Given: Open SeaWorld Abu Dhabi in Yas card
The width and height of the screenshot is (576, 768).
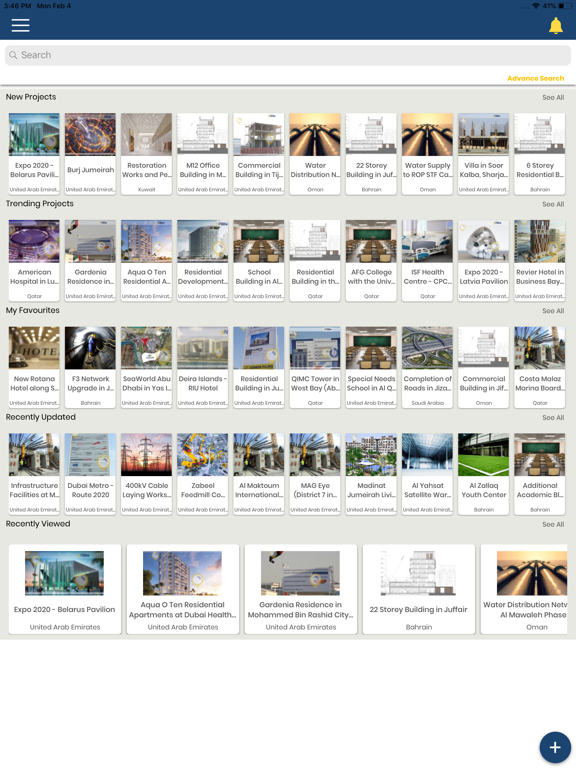Looking at the screenshot, I should (146, 367).
